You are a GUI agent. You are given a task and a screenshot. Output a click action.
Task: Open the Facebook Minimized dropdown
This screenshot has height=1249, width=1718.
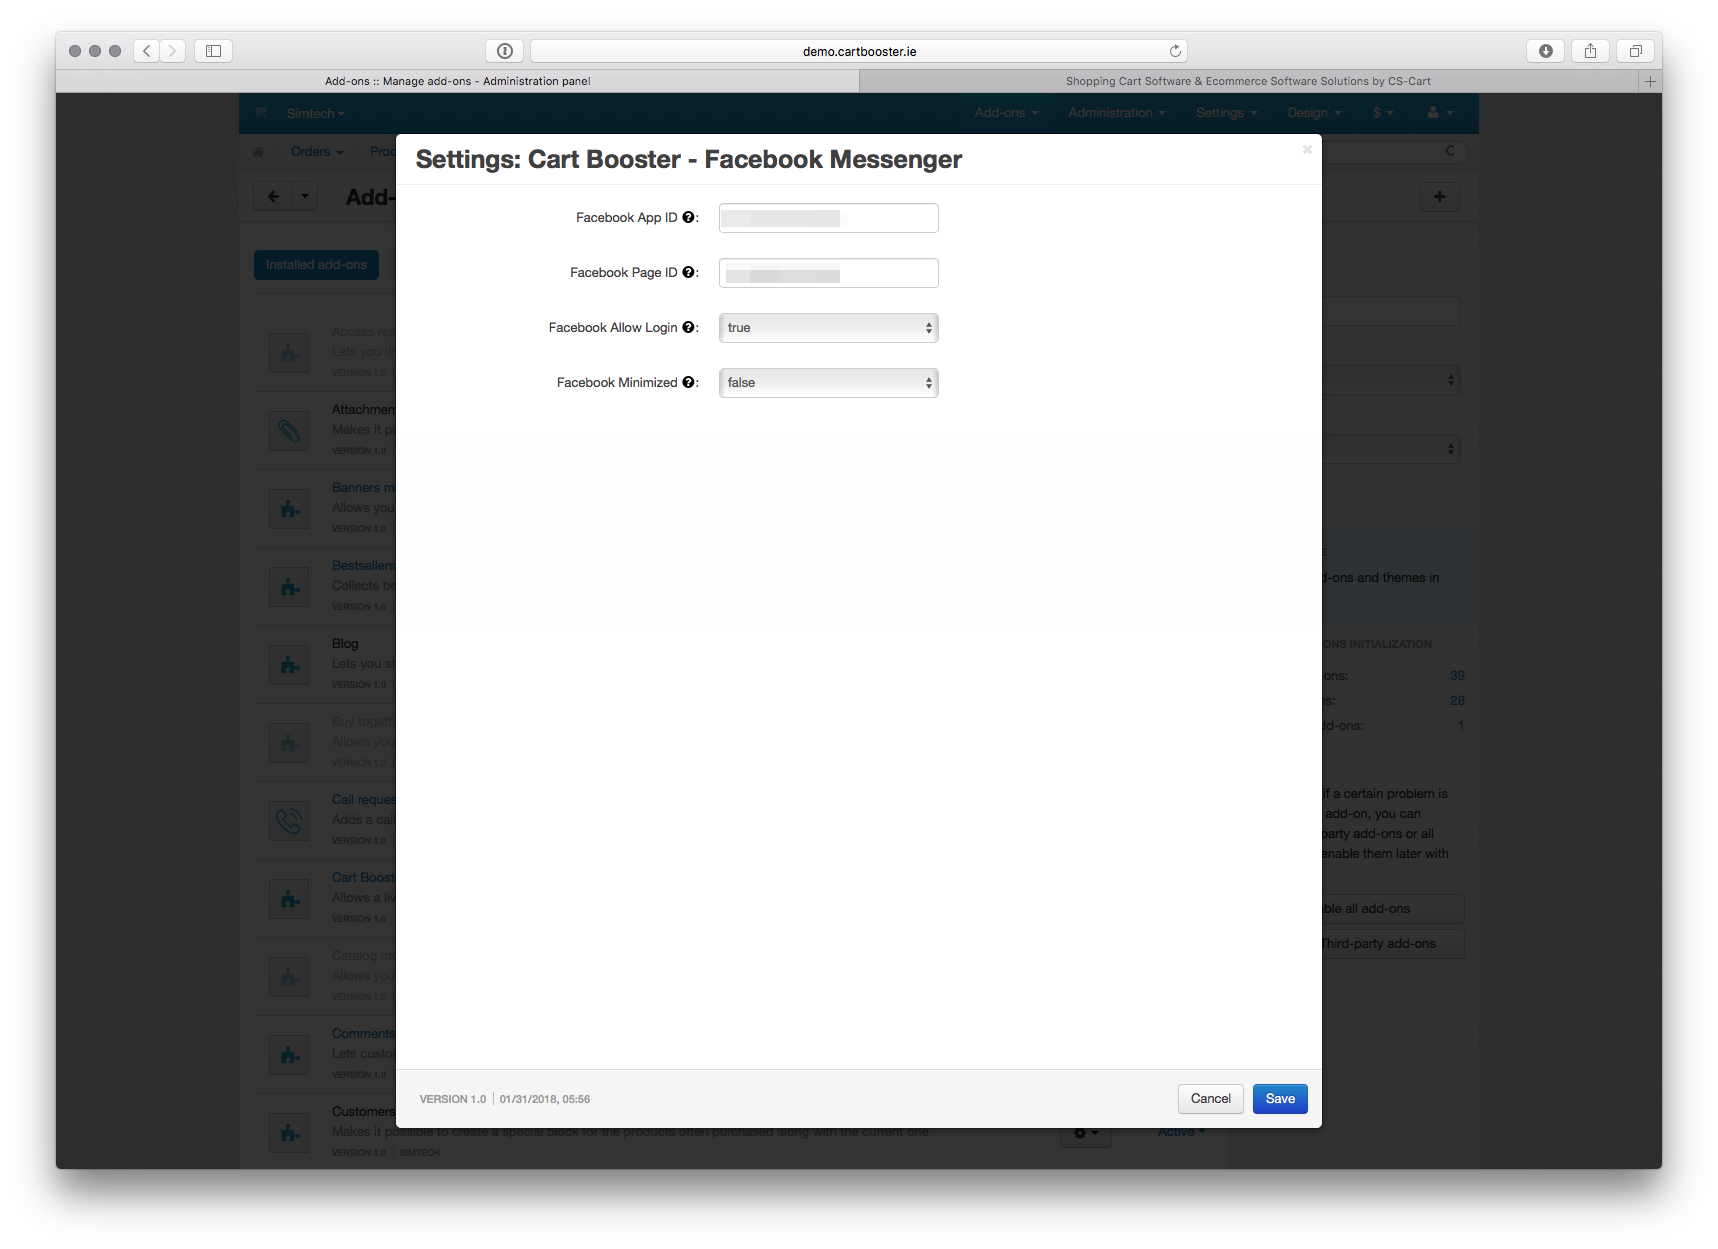[x=828, y=383]
